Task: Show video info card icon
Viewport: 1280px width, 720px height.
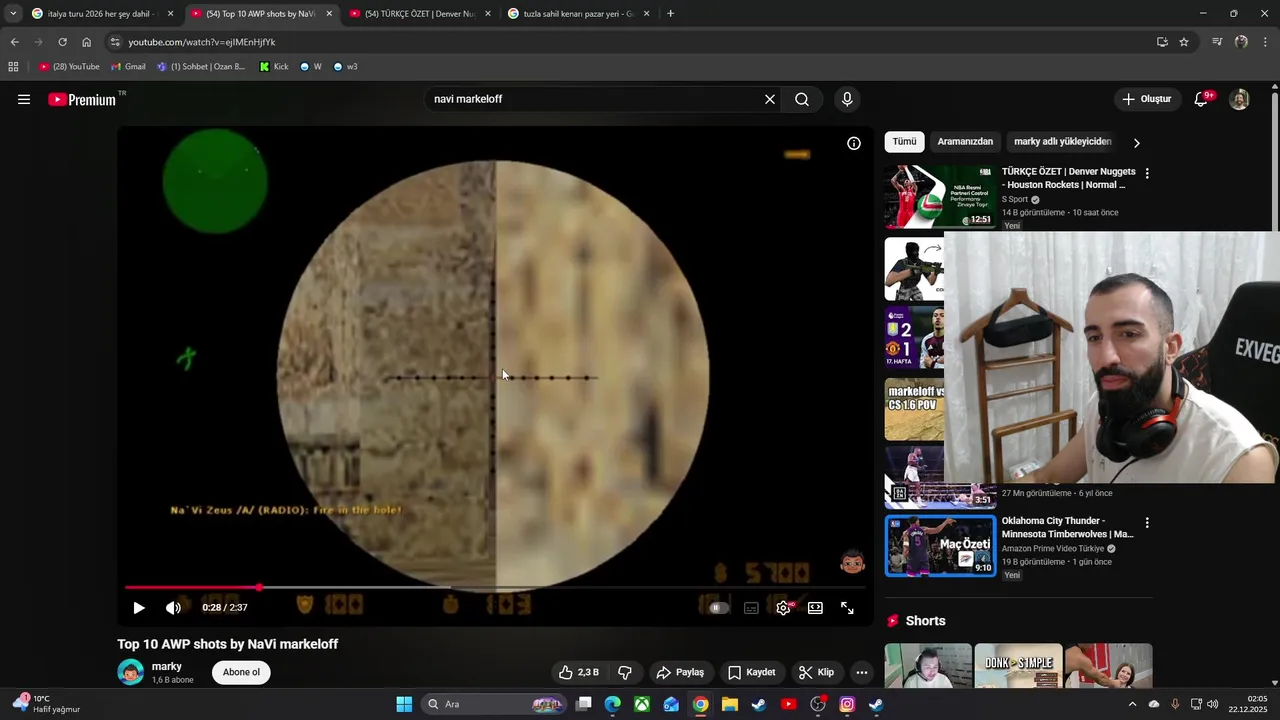Action: pos(854,143)
